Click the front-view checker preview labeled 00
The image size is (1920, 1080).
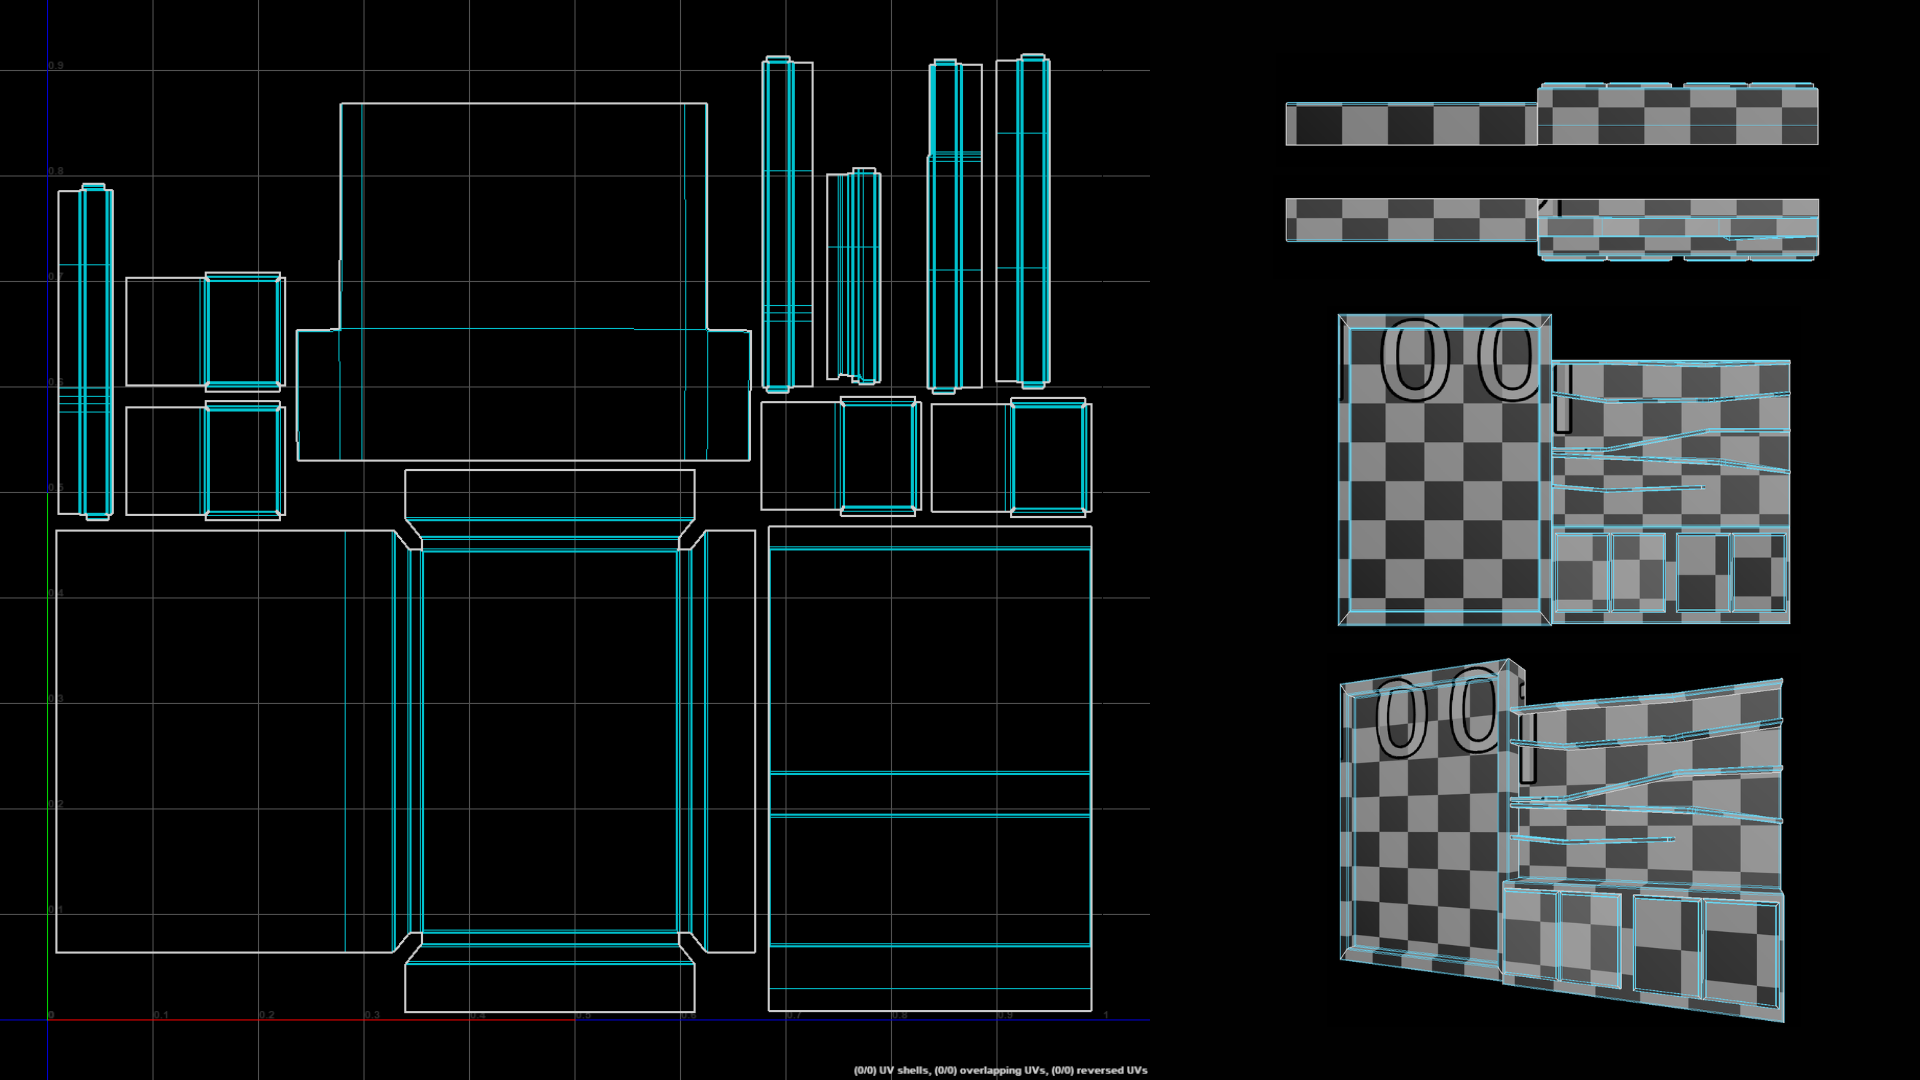[1564, 470]
